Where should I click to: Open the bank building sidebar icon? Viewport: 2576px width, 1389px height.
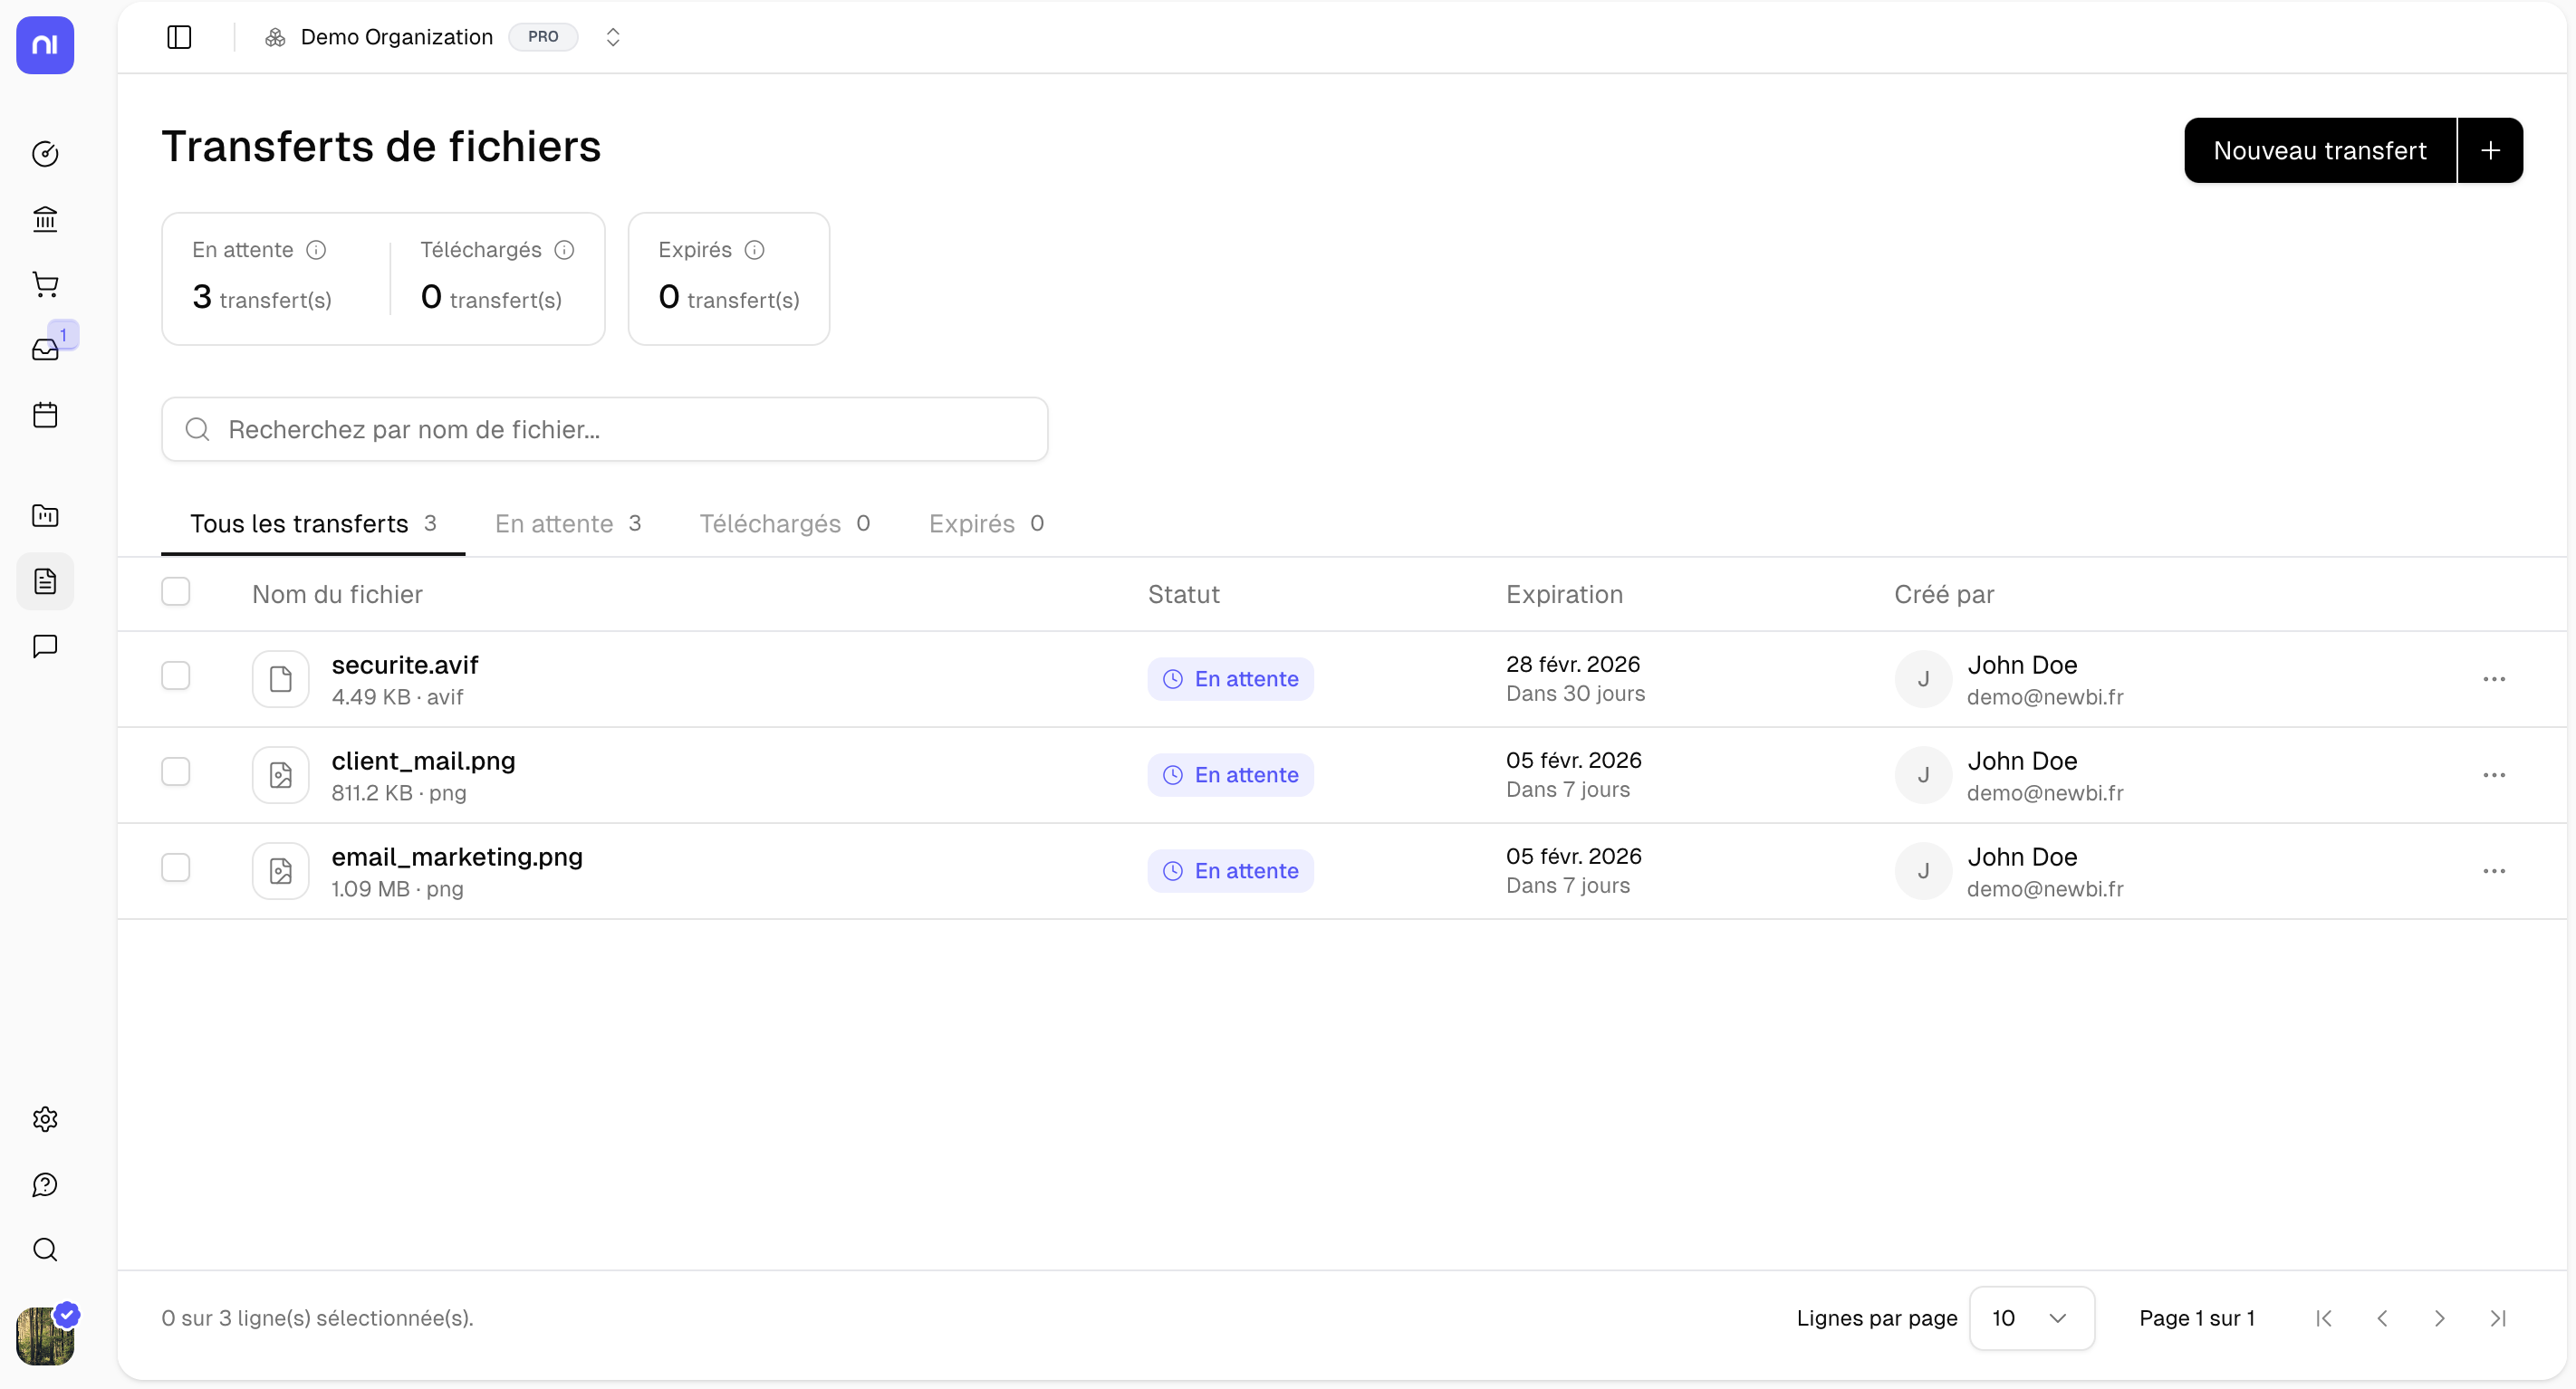(45, 219)
